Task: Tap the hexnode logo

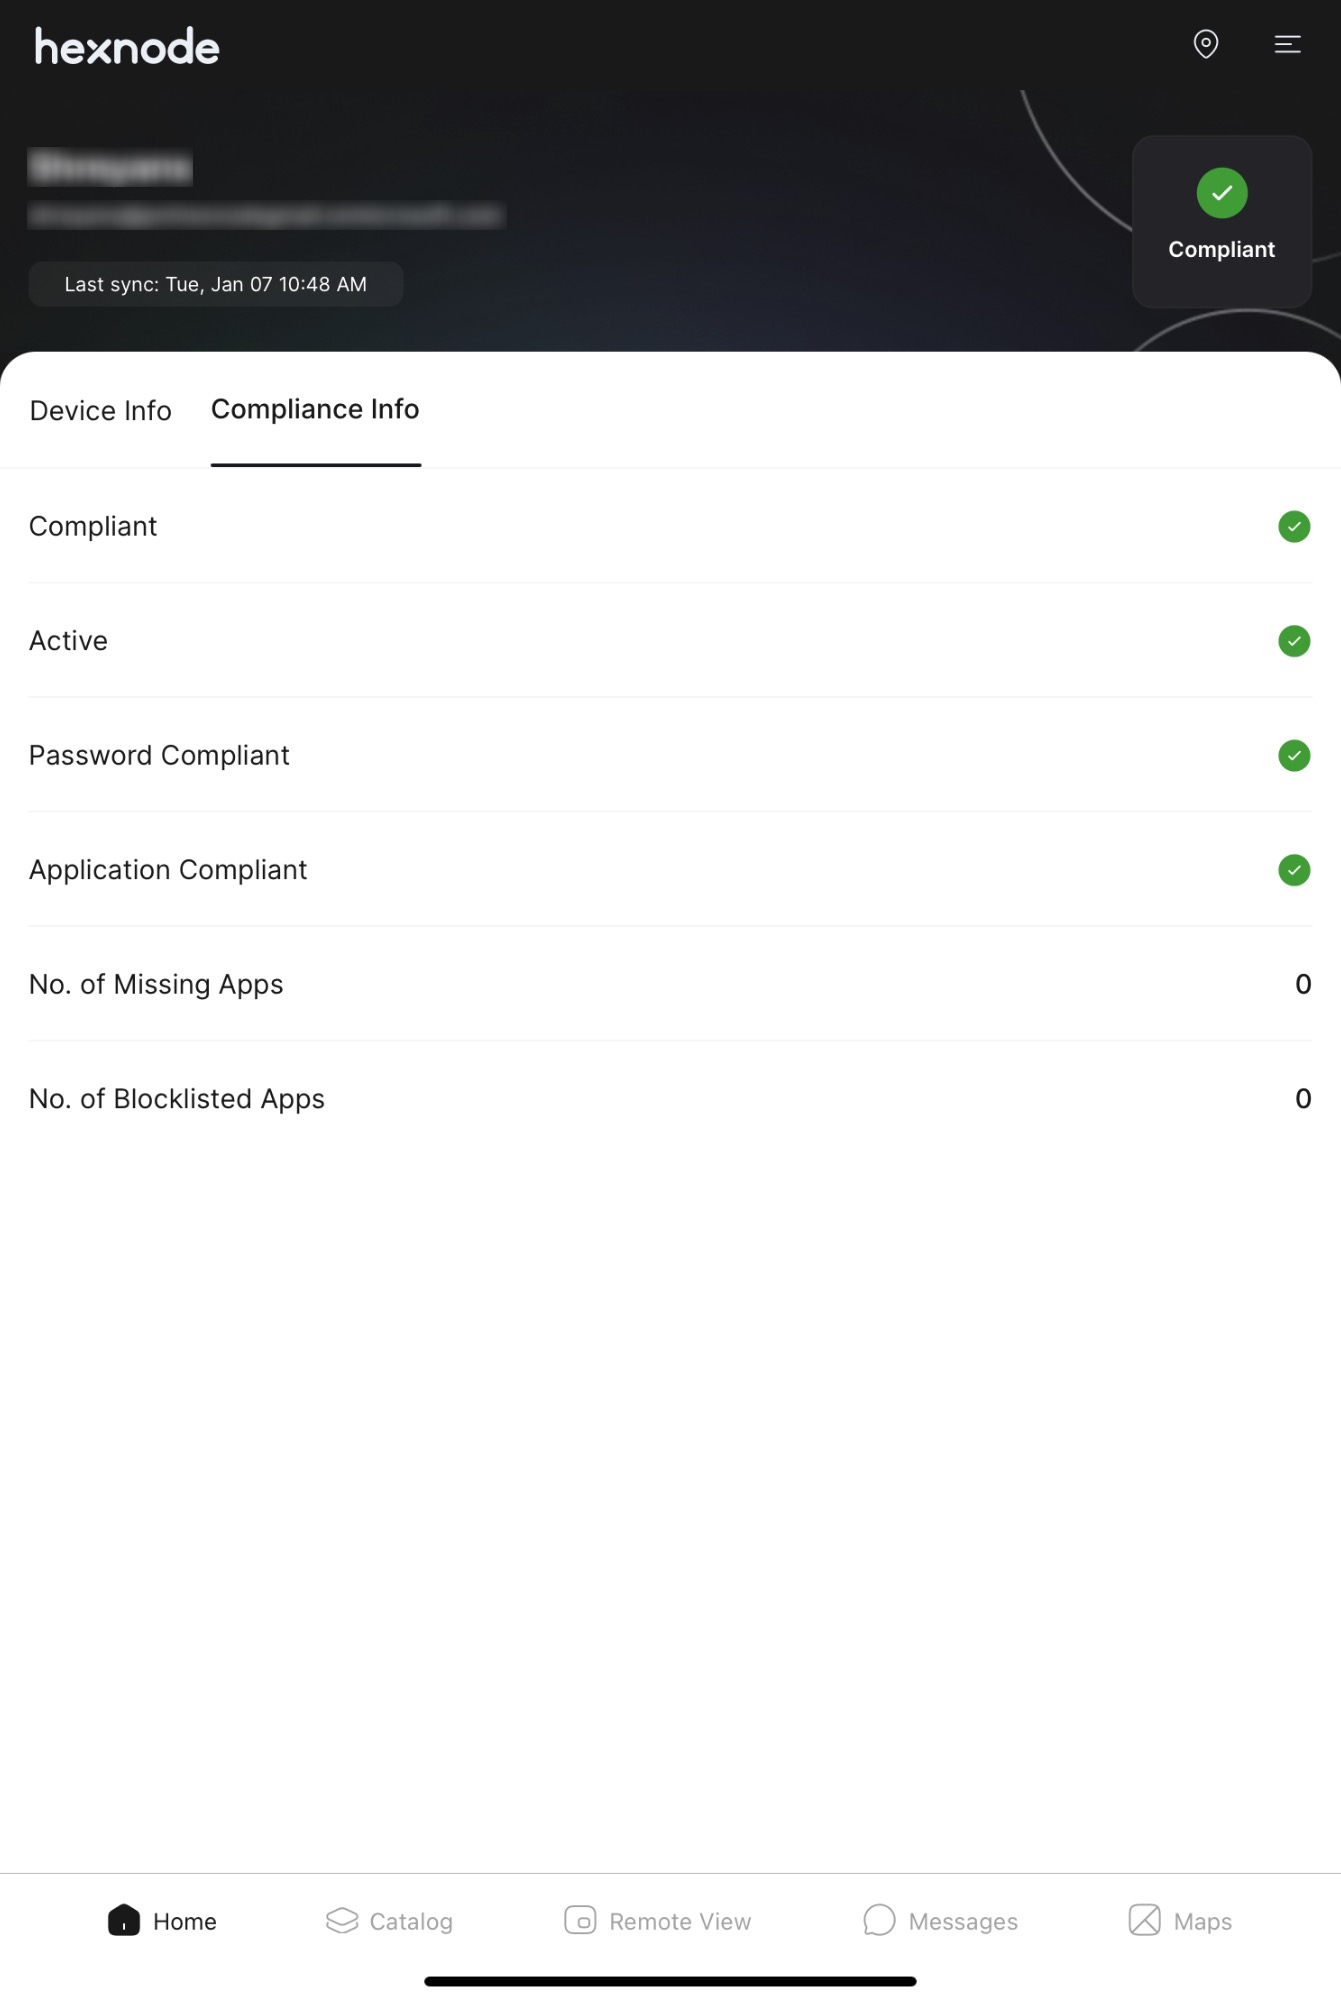Action: 127,47
